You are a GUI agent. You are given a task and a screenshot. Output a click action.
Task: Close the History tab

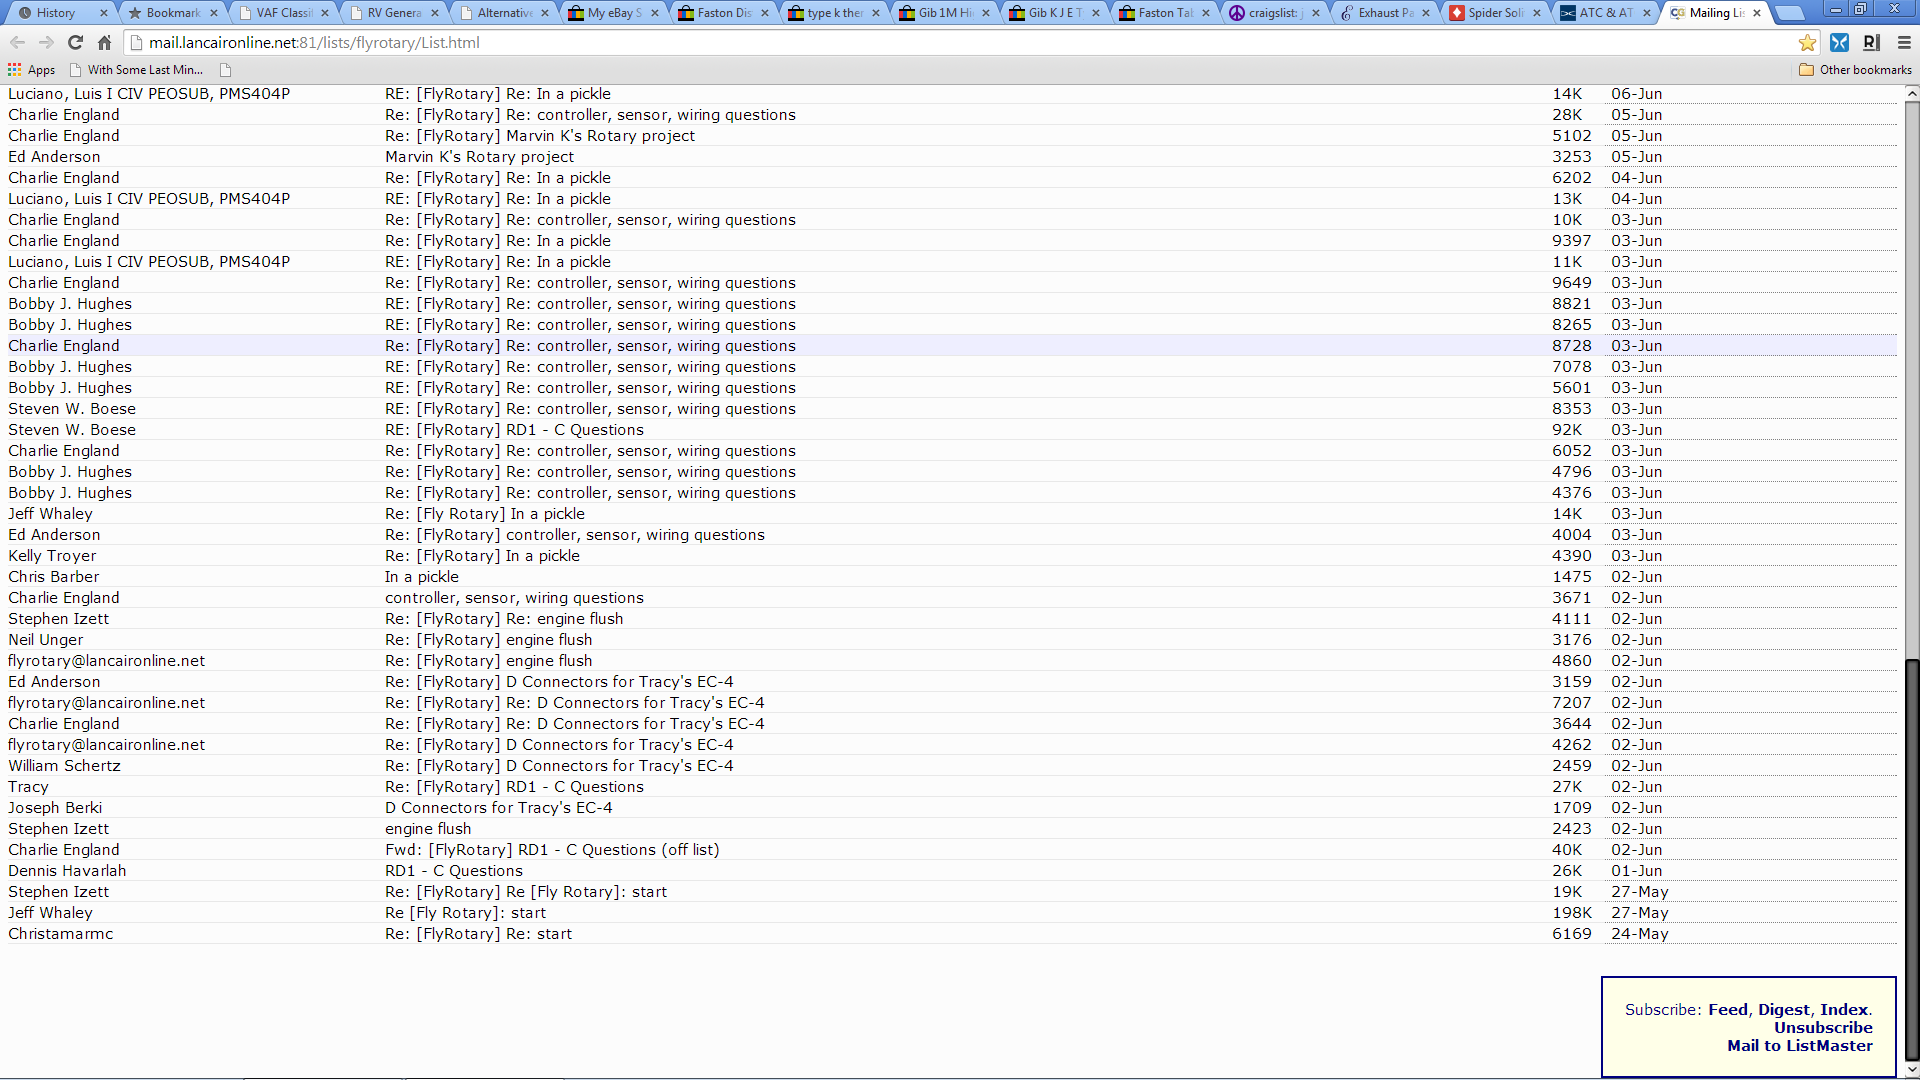tap(103, 13)
